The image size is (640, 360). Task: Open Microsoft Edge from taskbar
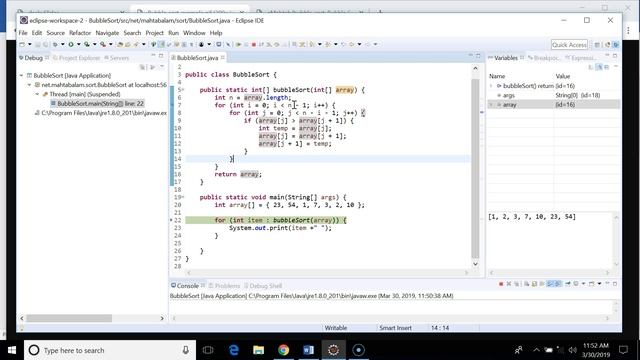[x=233, y=350]
